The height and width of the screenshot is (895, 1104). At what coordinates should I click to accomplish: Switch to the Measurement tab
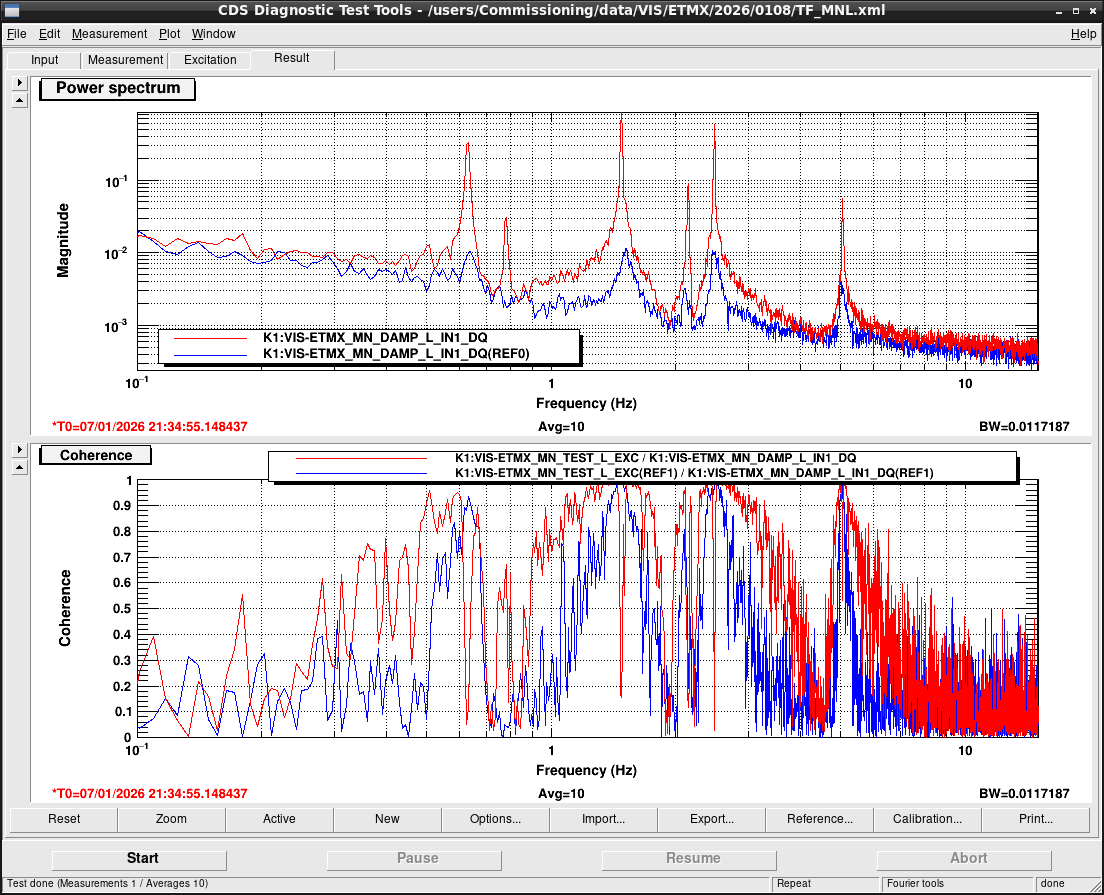[x=125, y=61]
